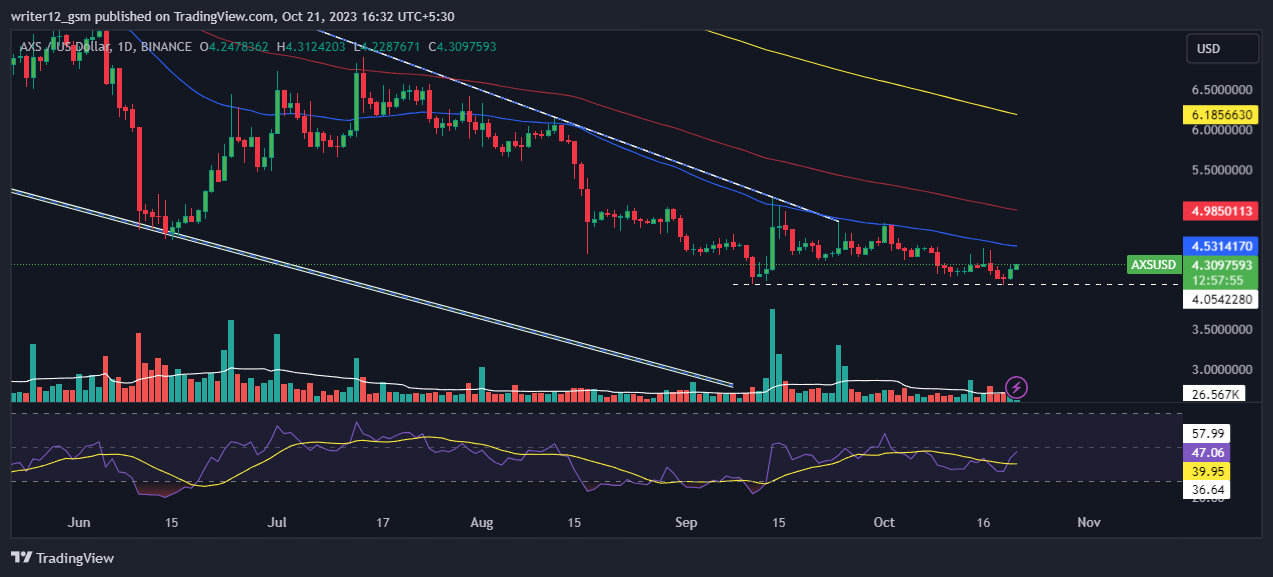Click the volume value 26.567K label

[1214, 394]
